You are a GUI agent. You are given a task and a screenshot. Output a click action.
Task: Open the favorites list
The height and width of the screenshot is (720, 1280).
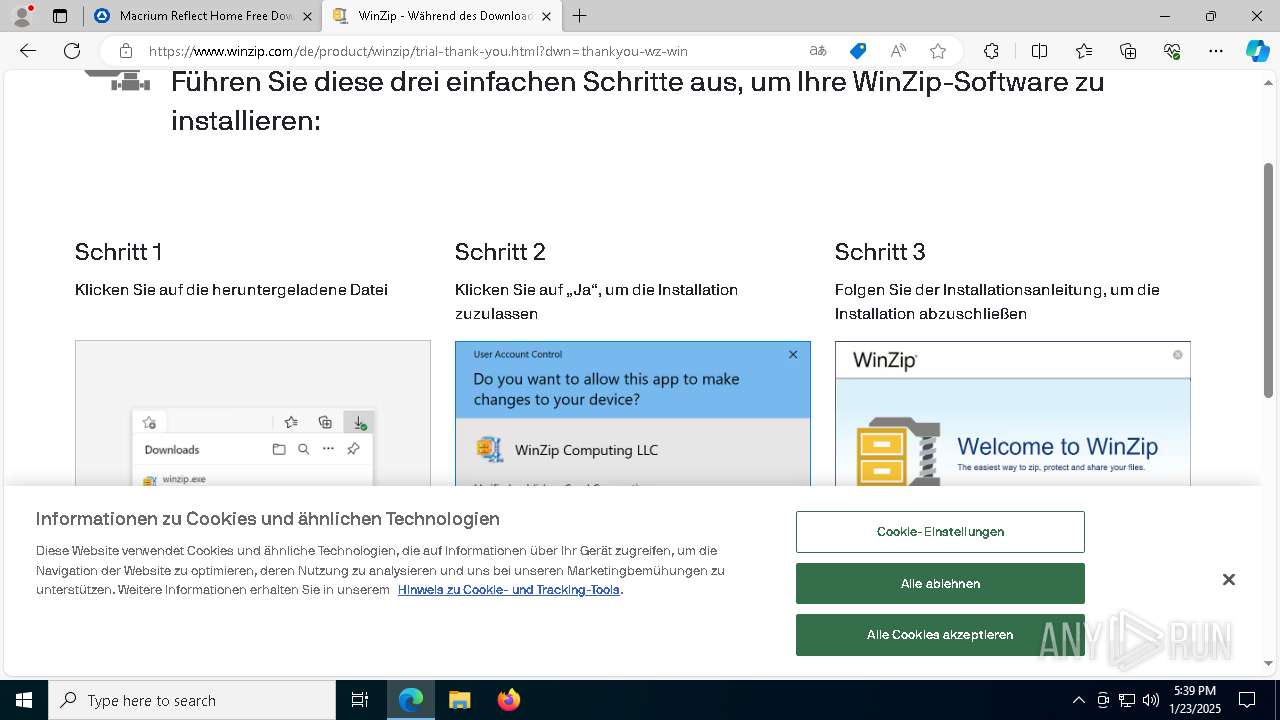[x=1084, y=51]
